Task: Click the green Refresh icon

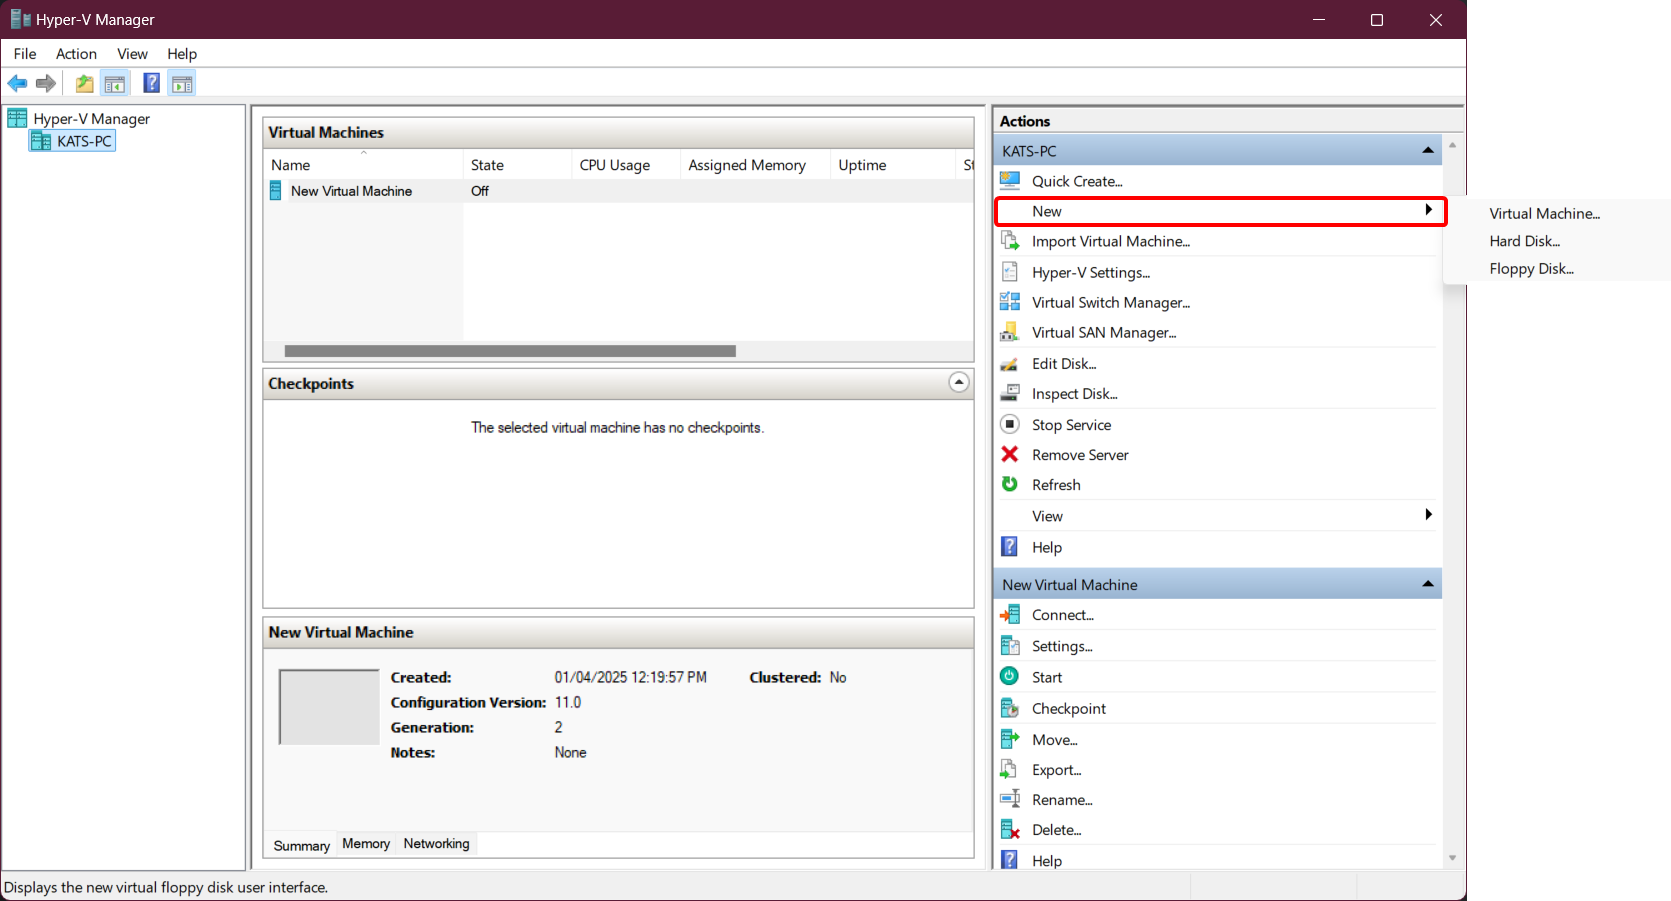Action: pos(1010,484)
